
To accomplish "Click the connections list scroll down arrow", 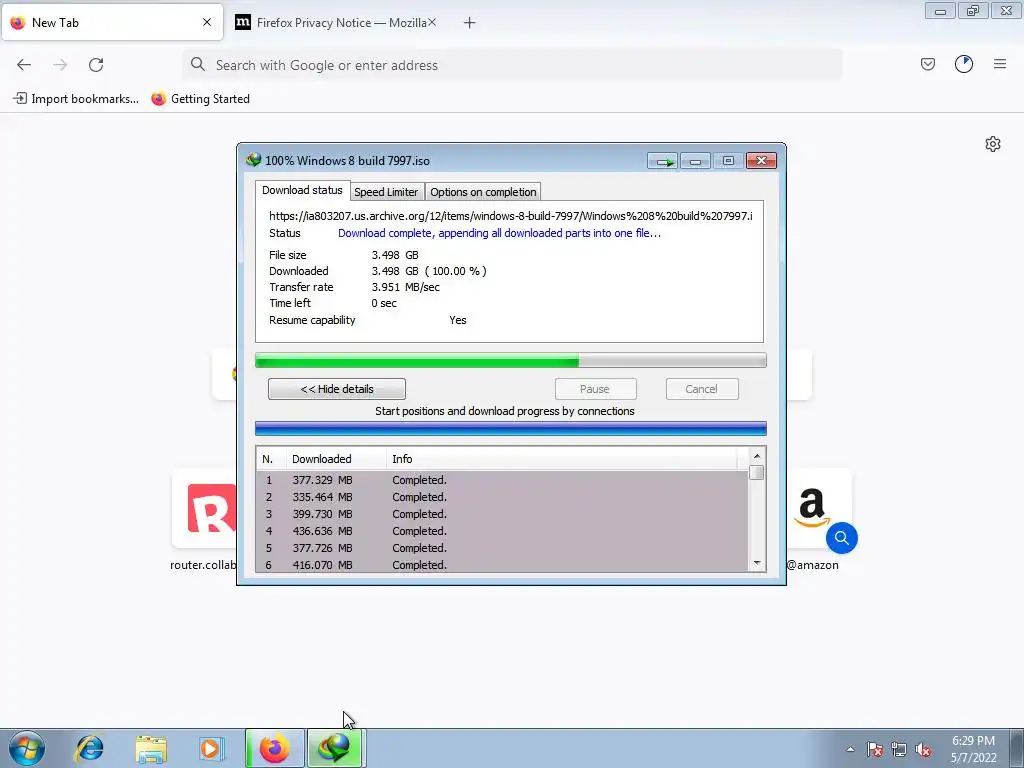I will [x=757, y=563].
